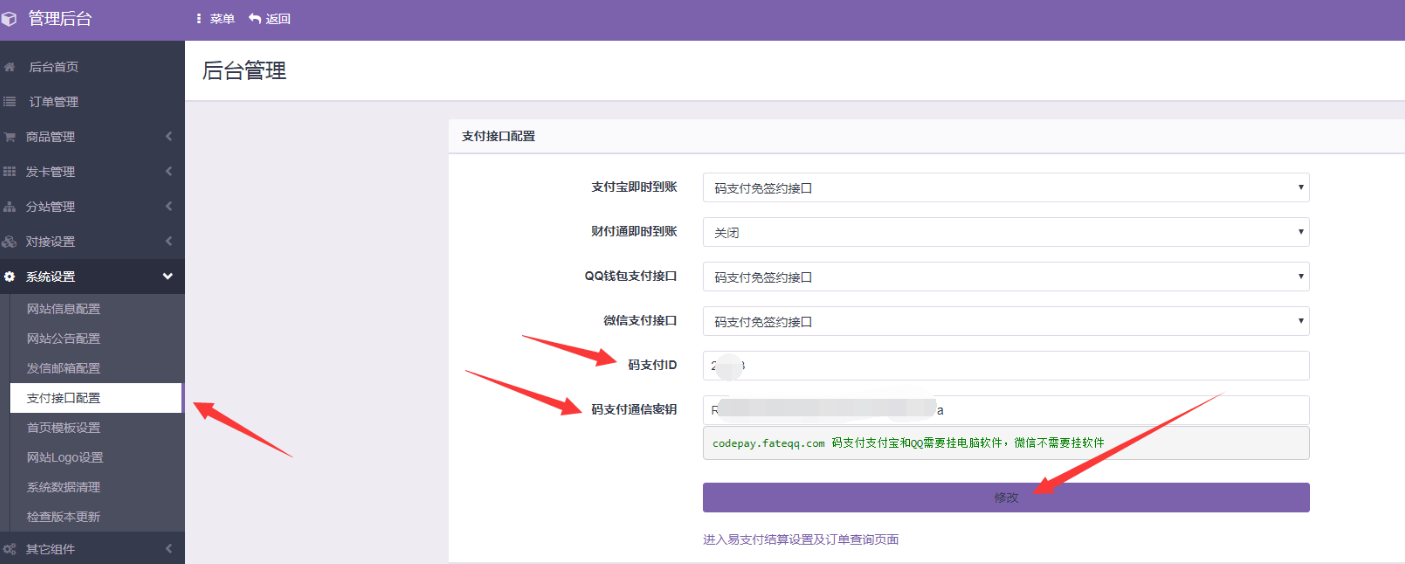Click the home icon beside 后台首页
The width and height of the screenshot is (1405, 564).
pyautogui.click(x=10, y=67)
